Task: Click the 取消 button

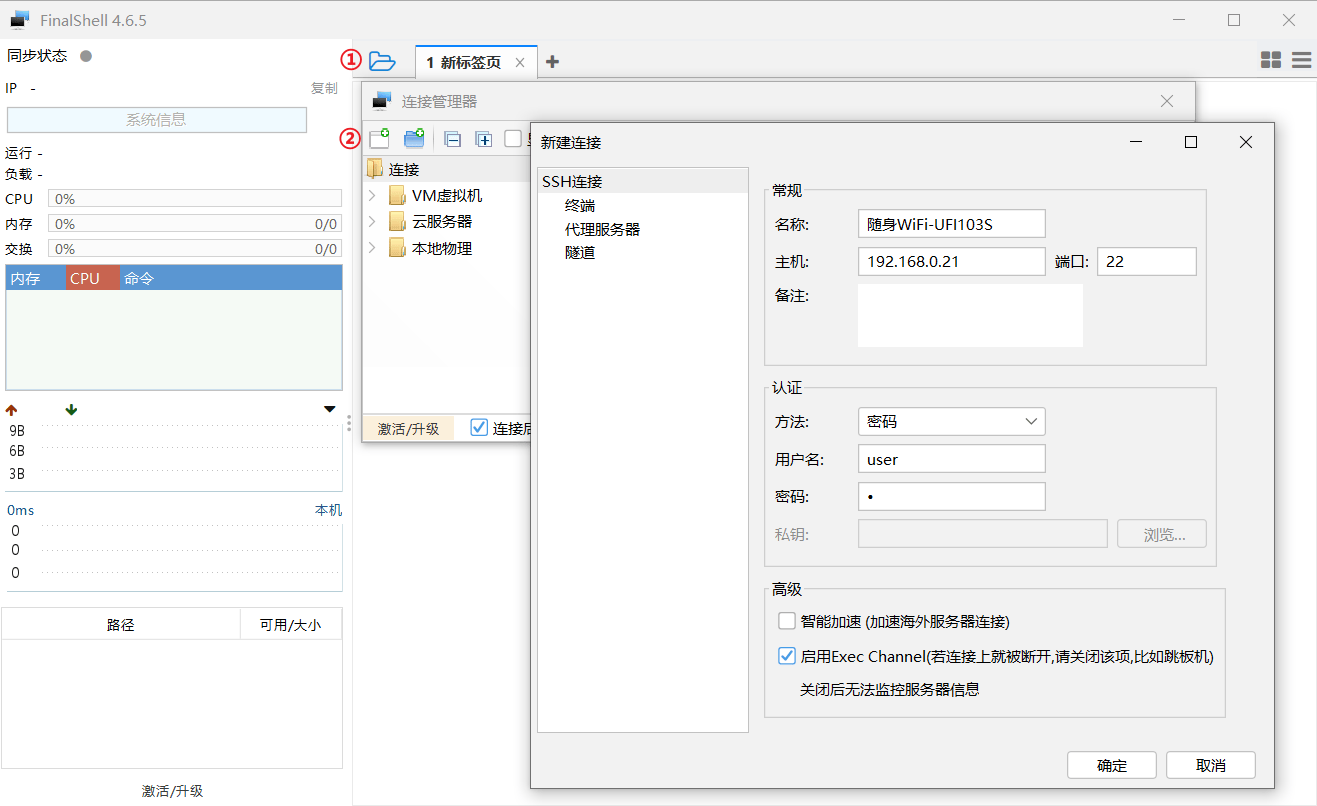Action: click(x=1210, y=766)
